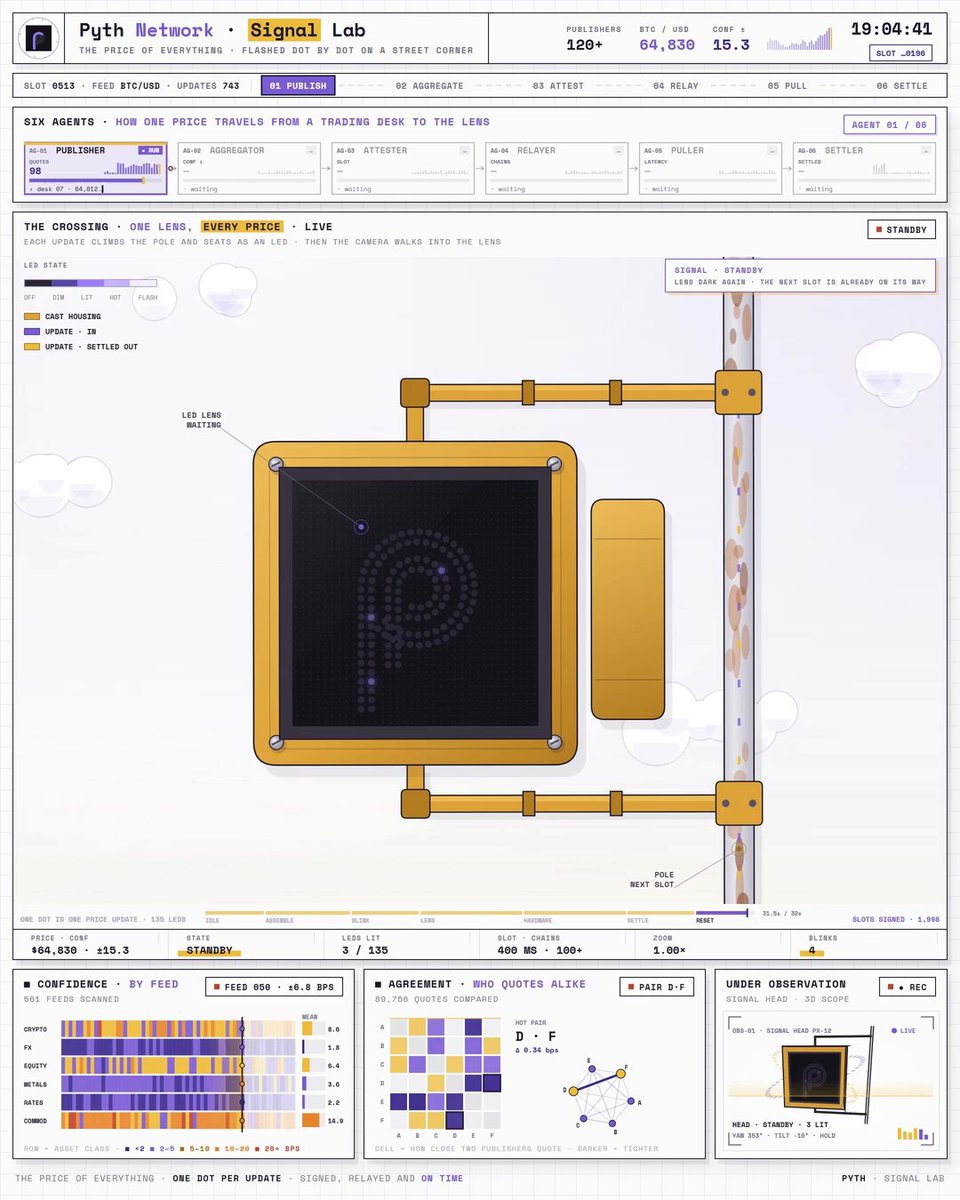Click the LEDS LIT 3 / 135 readout

click(x=364, y=945)
